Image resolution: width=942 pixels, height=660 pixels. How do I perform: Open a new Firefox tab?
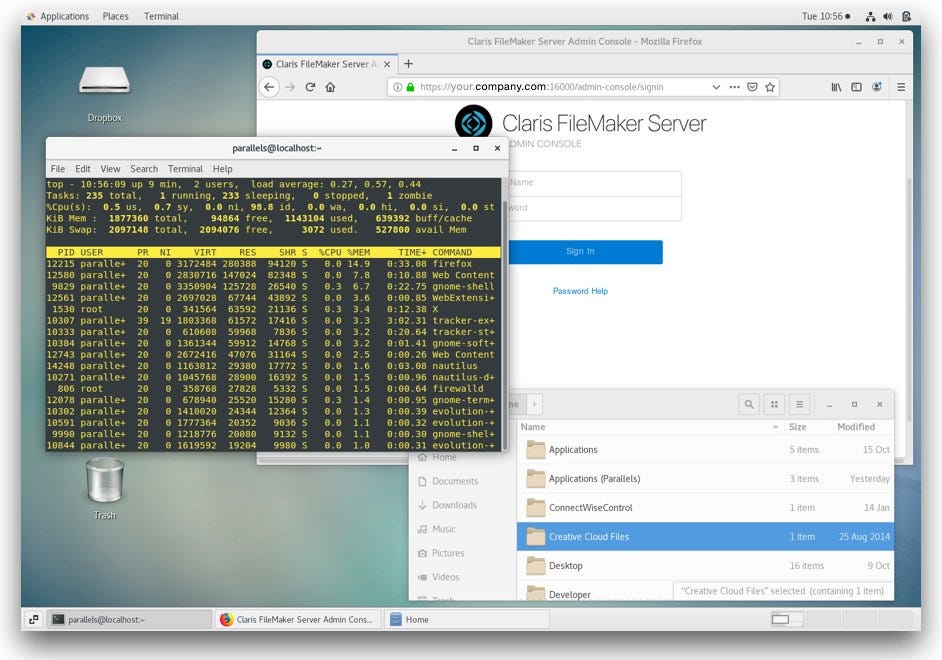point(409,64)
